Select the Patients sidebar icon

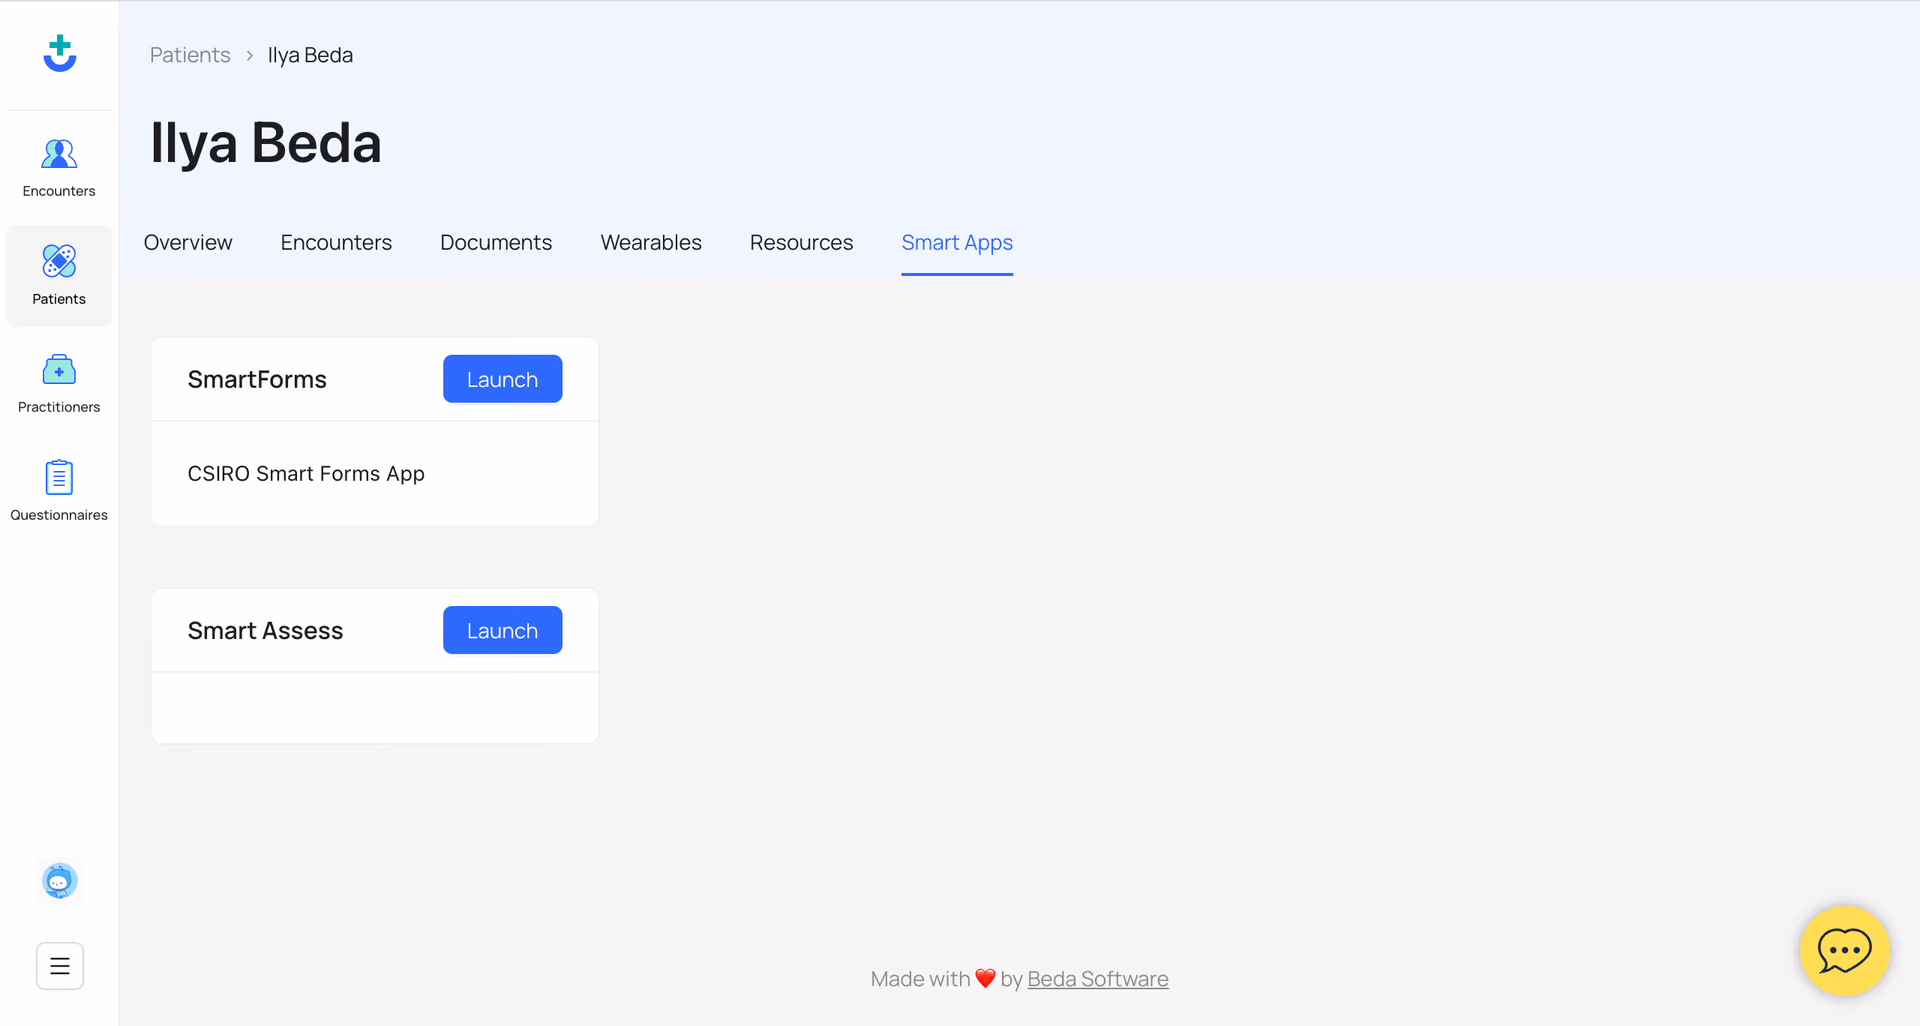[x=59, y=275]
